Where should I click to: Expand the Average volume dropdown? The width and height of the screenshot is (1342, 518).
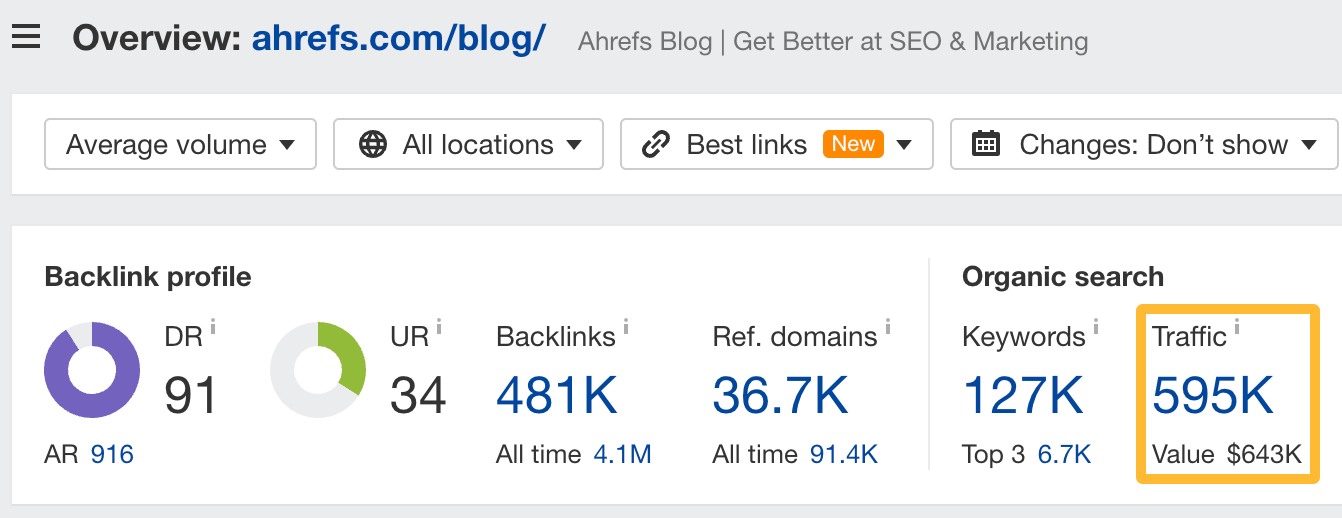(x=180, y=145)
